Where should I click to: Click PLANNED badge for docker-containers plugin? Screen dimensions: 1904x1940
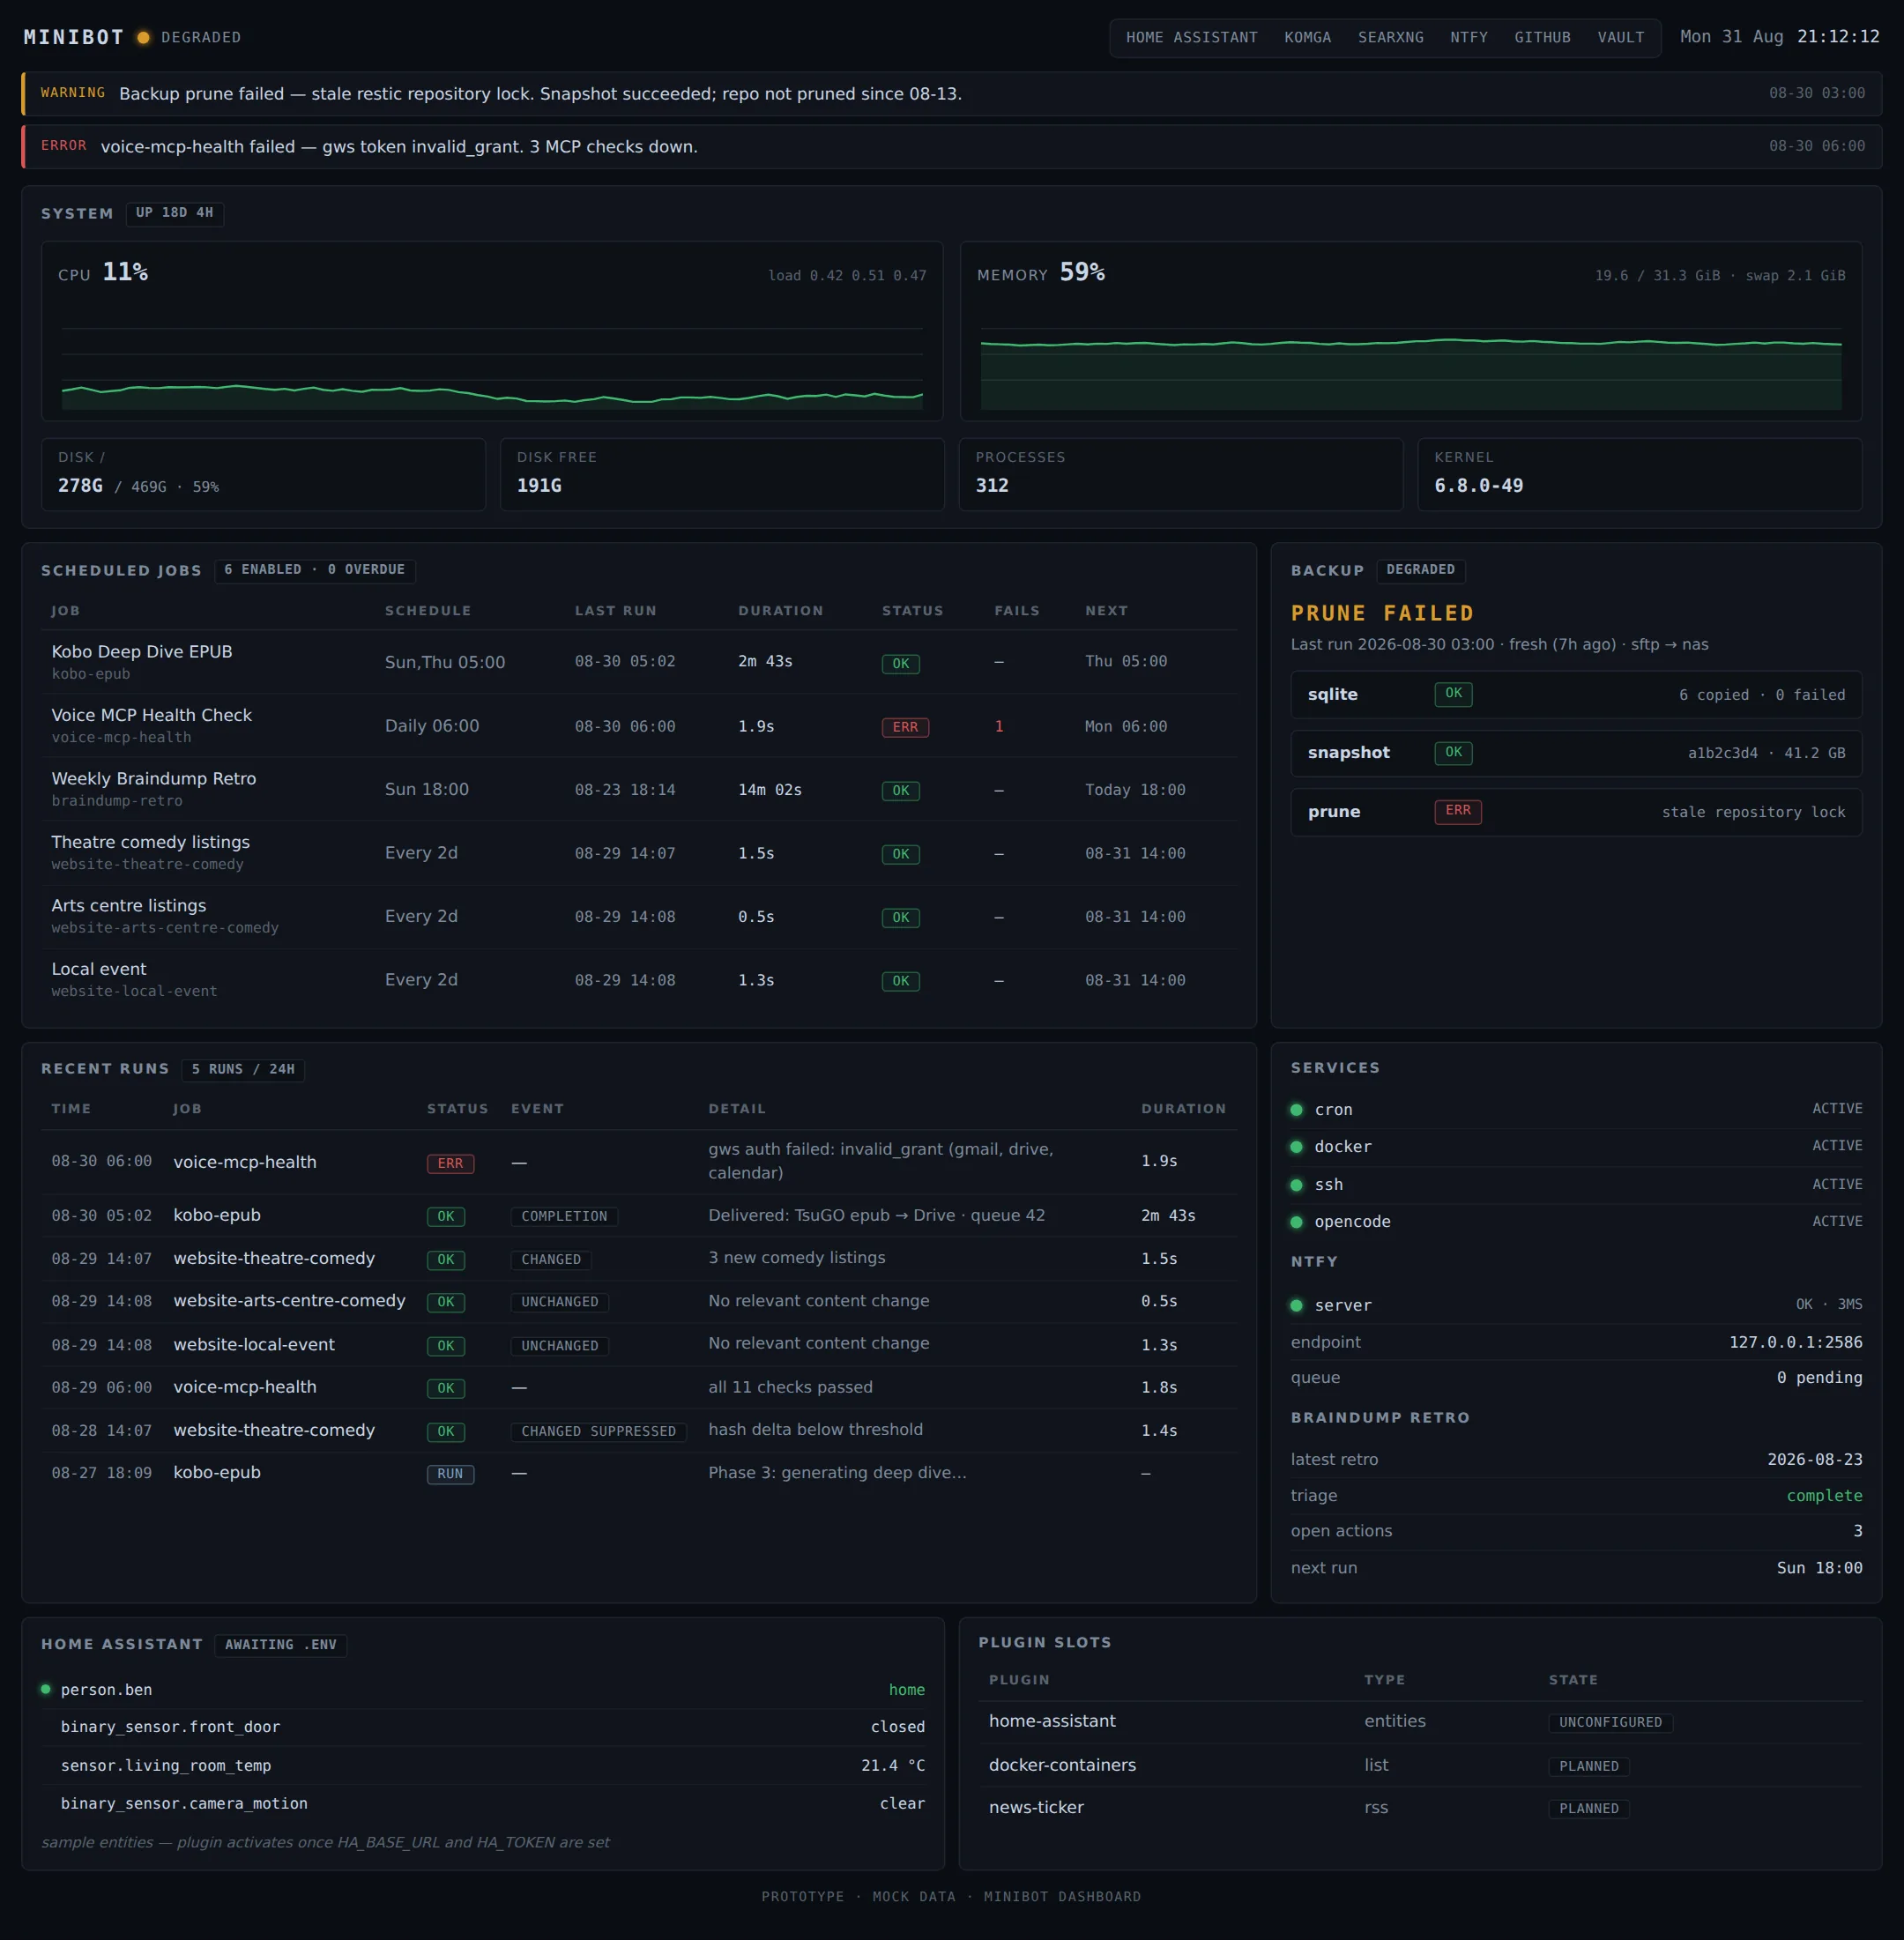1588,1766
